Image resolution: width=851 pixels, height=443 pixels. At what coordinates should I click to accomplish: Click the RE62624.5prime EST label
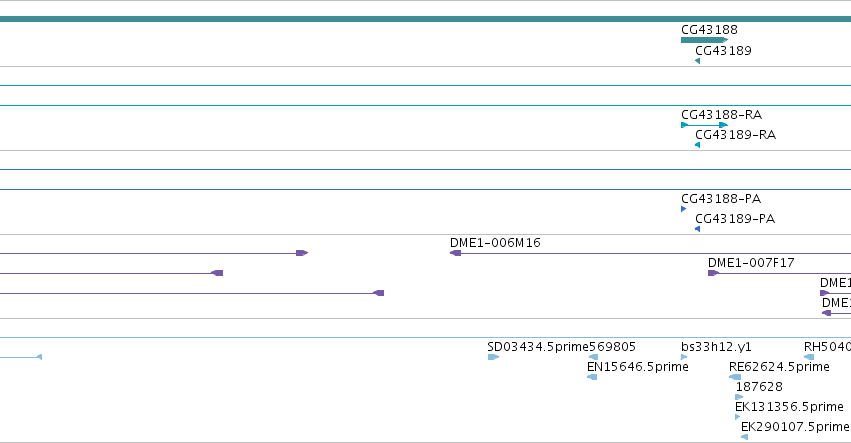pyautogui.click(x=779, y=367)
